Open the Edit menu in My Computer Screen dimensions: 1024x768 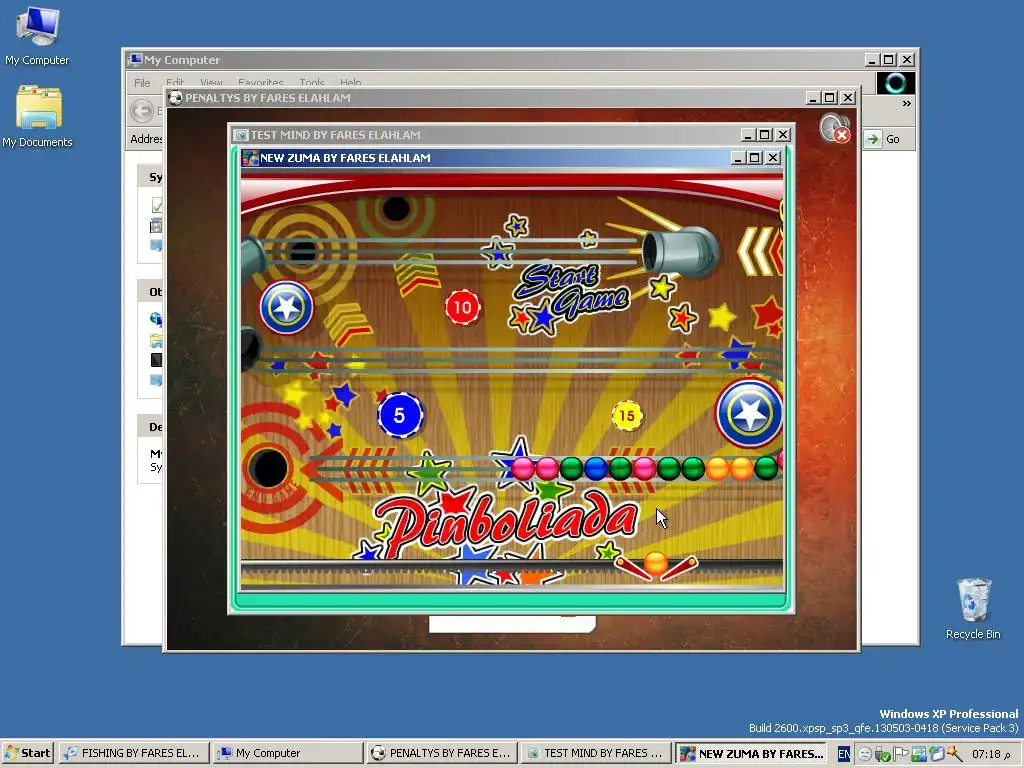pos(174,83)
